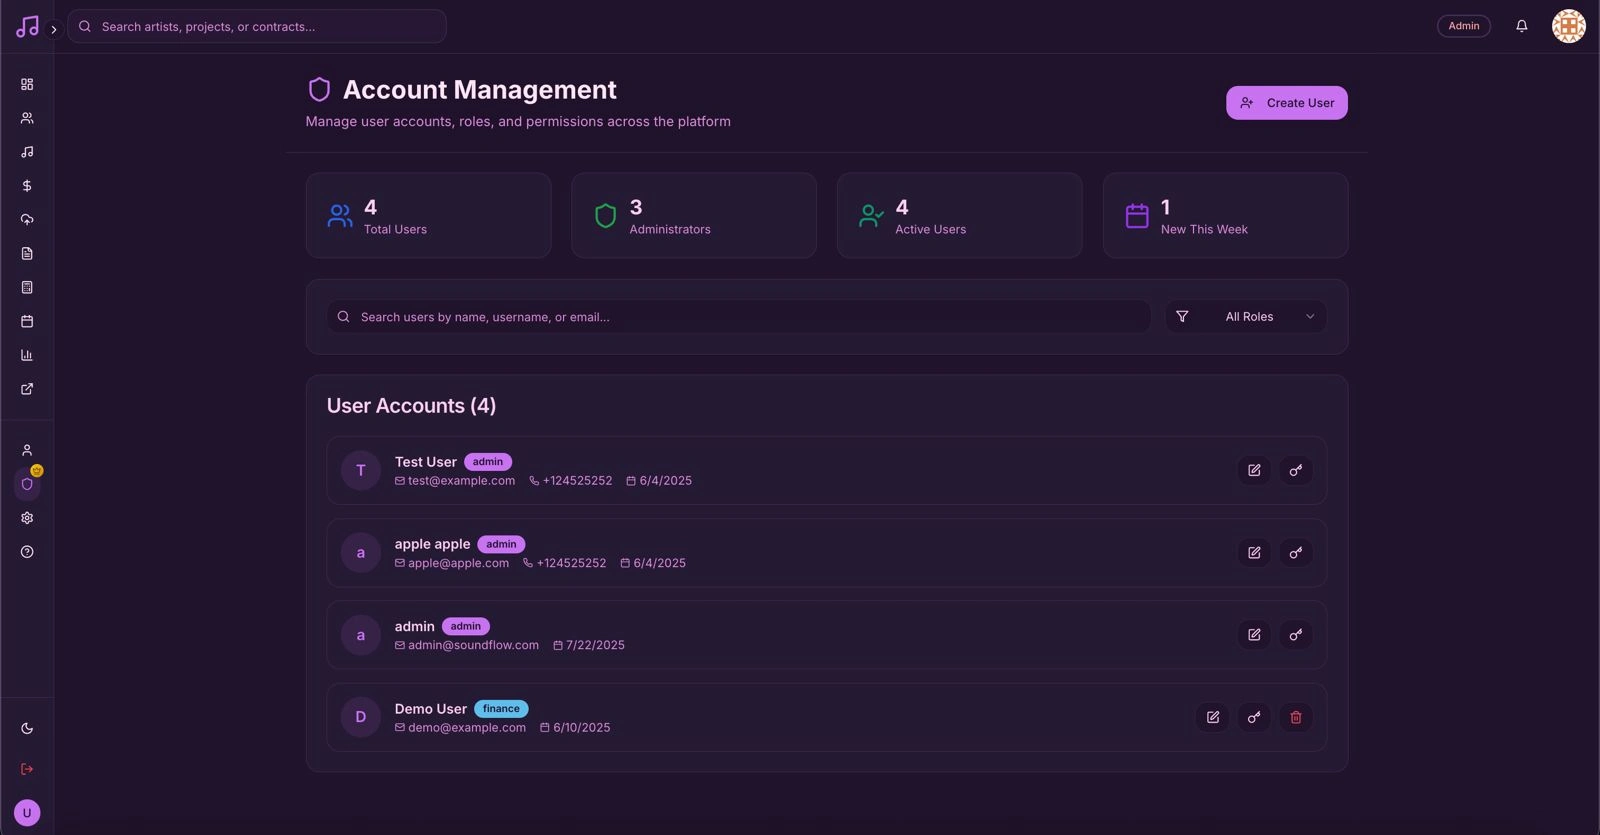This screenshot has width=1600, height=835.
Task: Toggle dark mode with the moon icon
Action: tap(27, 729)
